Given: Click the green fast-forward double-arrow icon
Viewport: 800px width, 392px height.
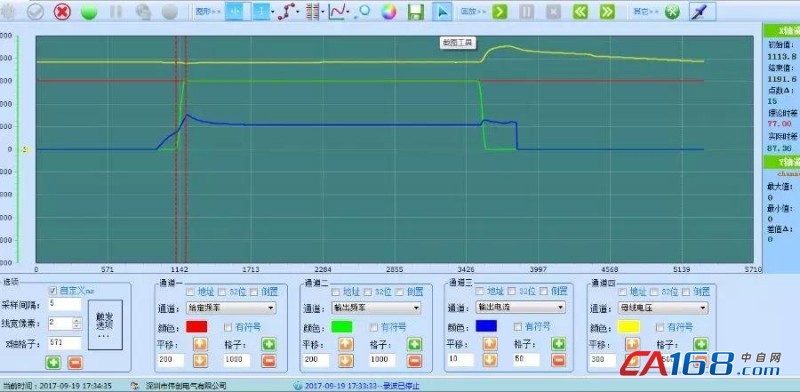Looking at the screenshot, I should pos(607,11).
